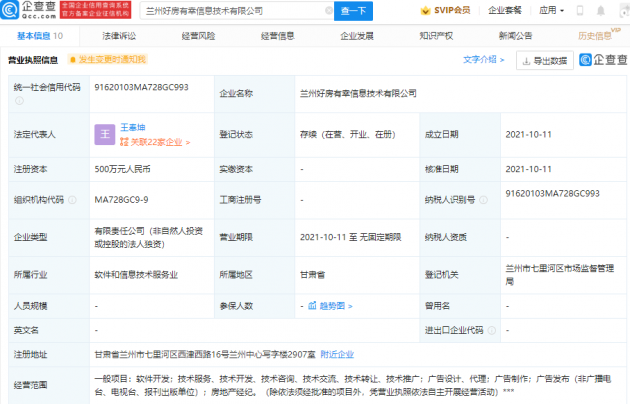630x404 pixels.
Task: Expand 关联22家企业 list
Action: (155, 142)
